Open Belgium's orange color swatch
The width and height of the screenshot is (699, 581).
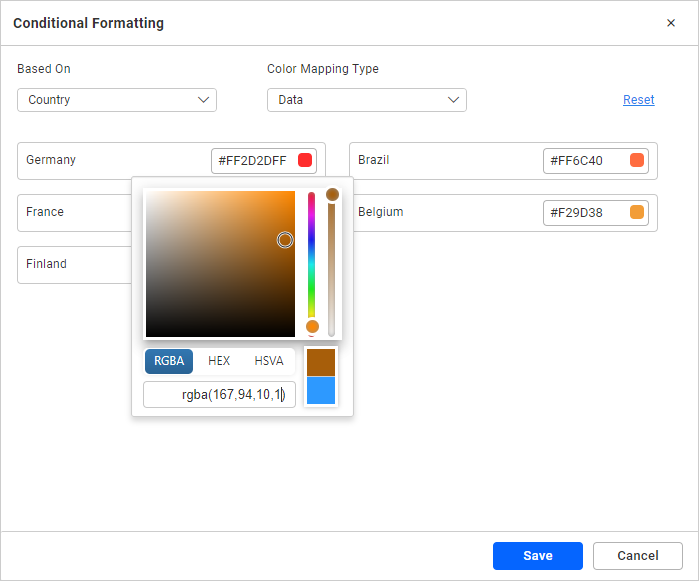[637, 212]
